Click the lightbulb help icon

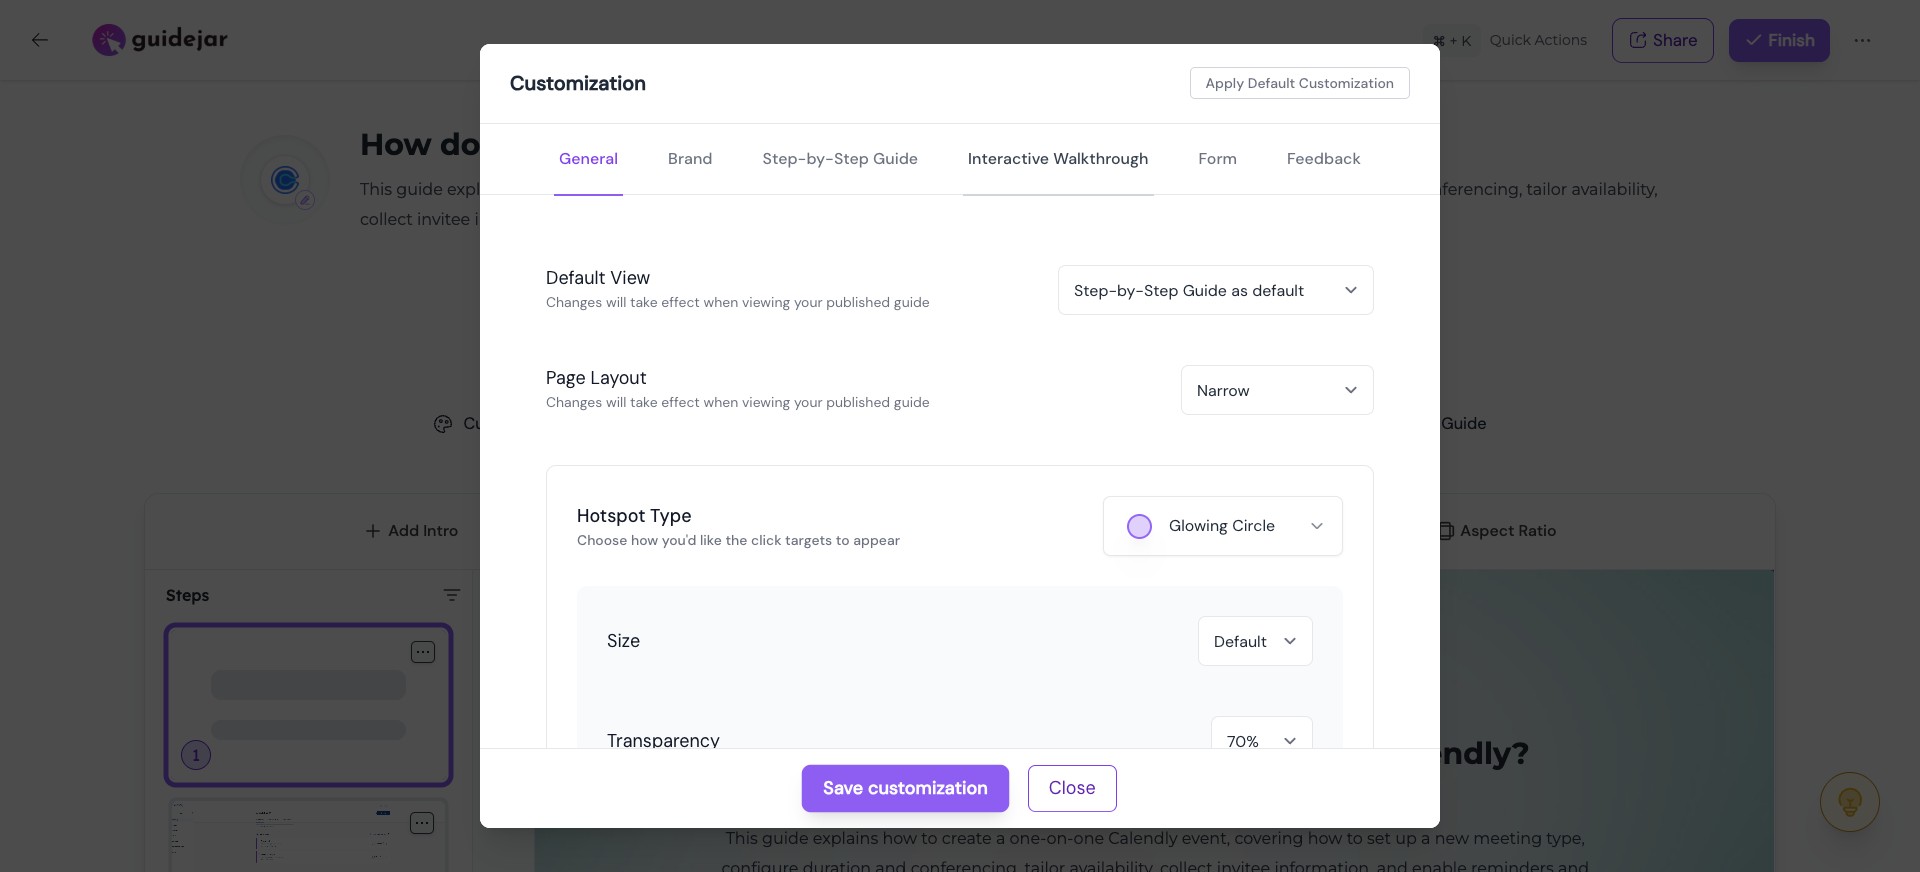(x=1849, y=801)
